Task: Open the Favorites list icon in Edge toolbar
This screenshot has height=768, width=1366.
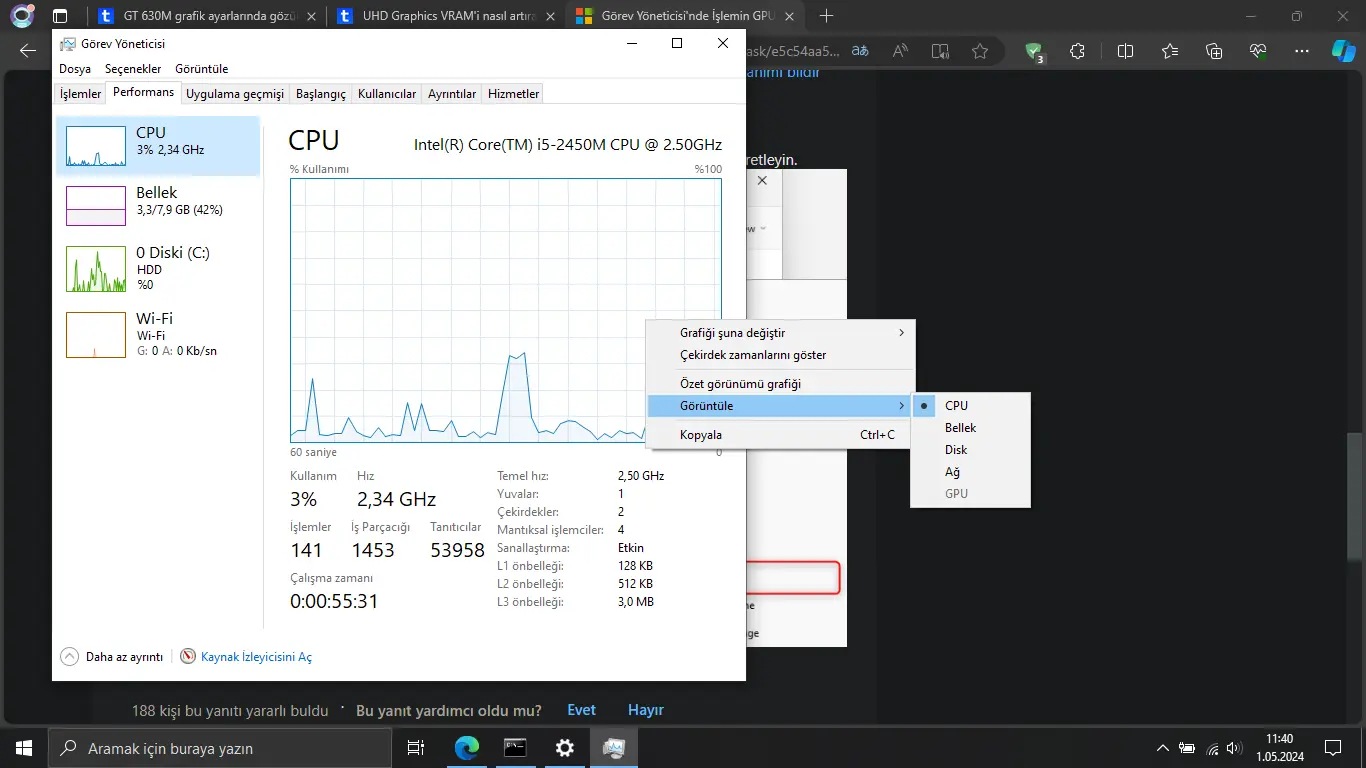Action: pyautogui.click(x=1170, y=52)
